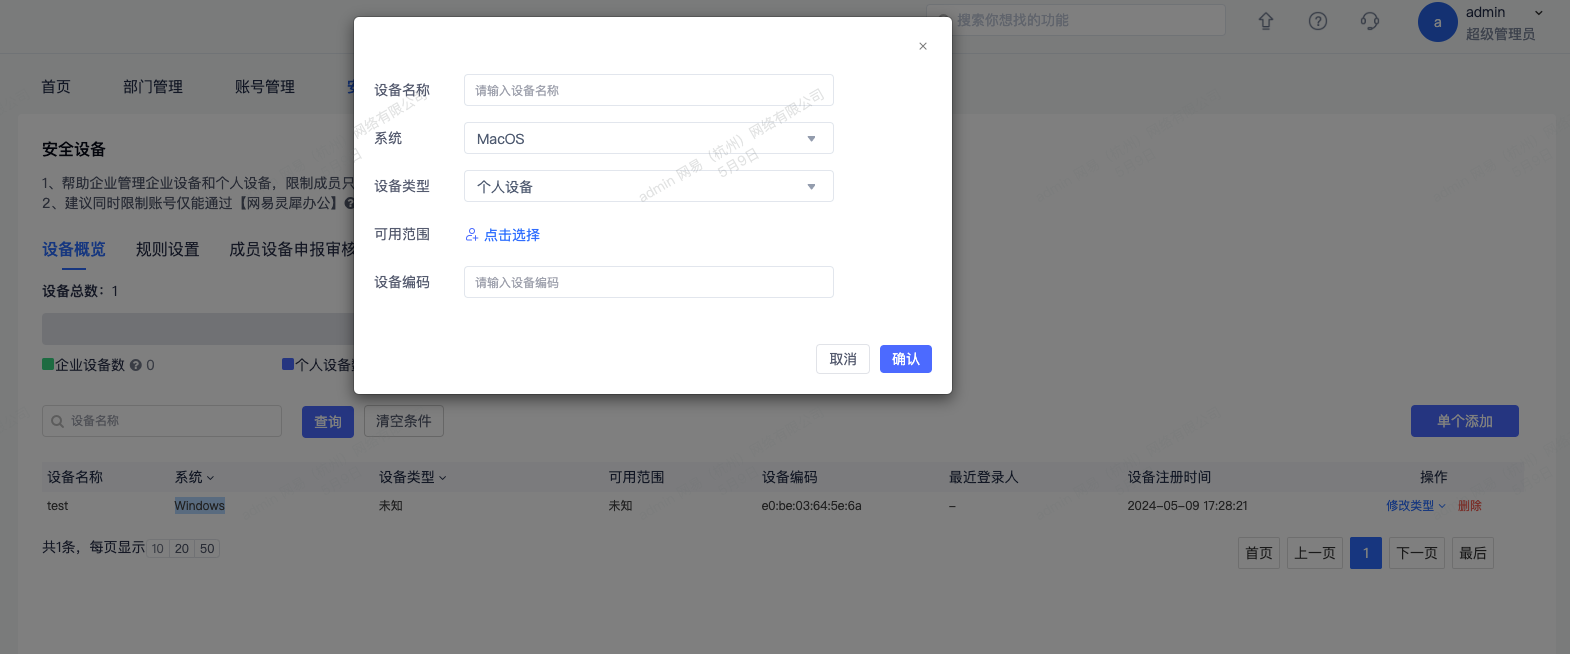Focus the 设备名称 input in dialog
Image resolution: width=1570 pixels, height=654 pixels.
click(x=648, y=91)
